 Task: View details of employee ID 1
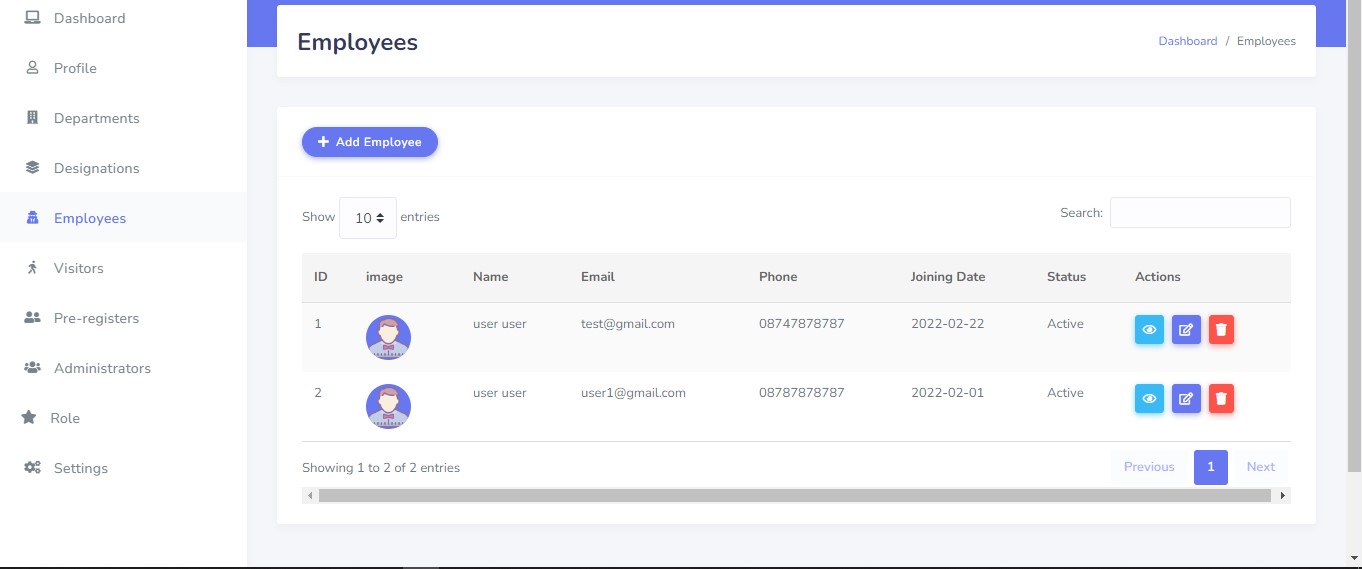pos(1149,330)
